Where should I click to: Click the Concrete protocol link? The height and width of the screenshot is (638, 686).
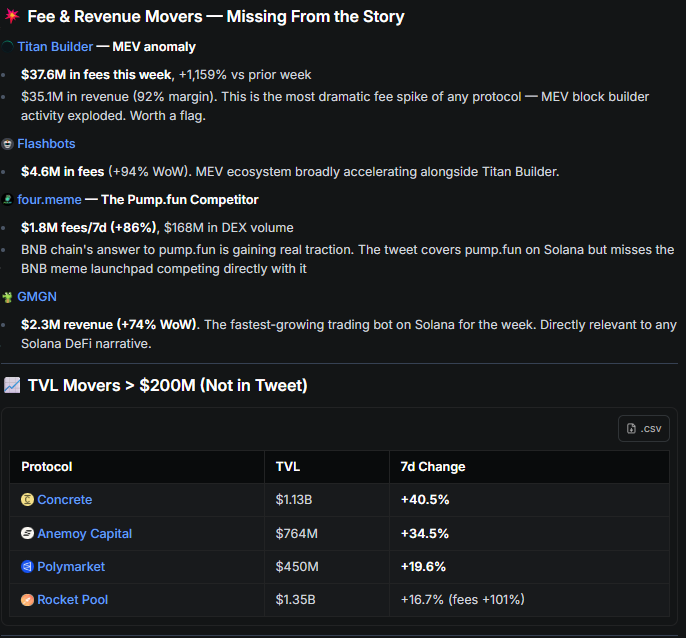pyautogui.click(x=65, y=500)
